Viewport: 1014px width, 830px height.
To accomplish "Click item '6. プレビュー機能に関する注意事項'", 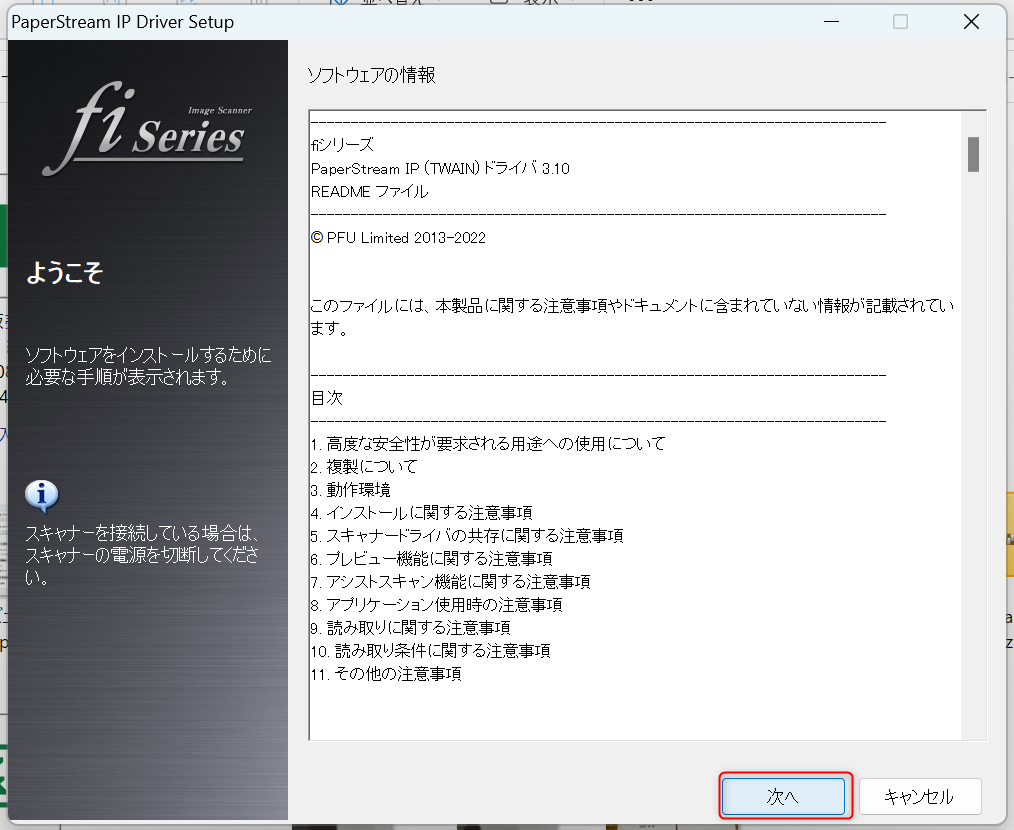I will click(x=431, y=559).
